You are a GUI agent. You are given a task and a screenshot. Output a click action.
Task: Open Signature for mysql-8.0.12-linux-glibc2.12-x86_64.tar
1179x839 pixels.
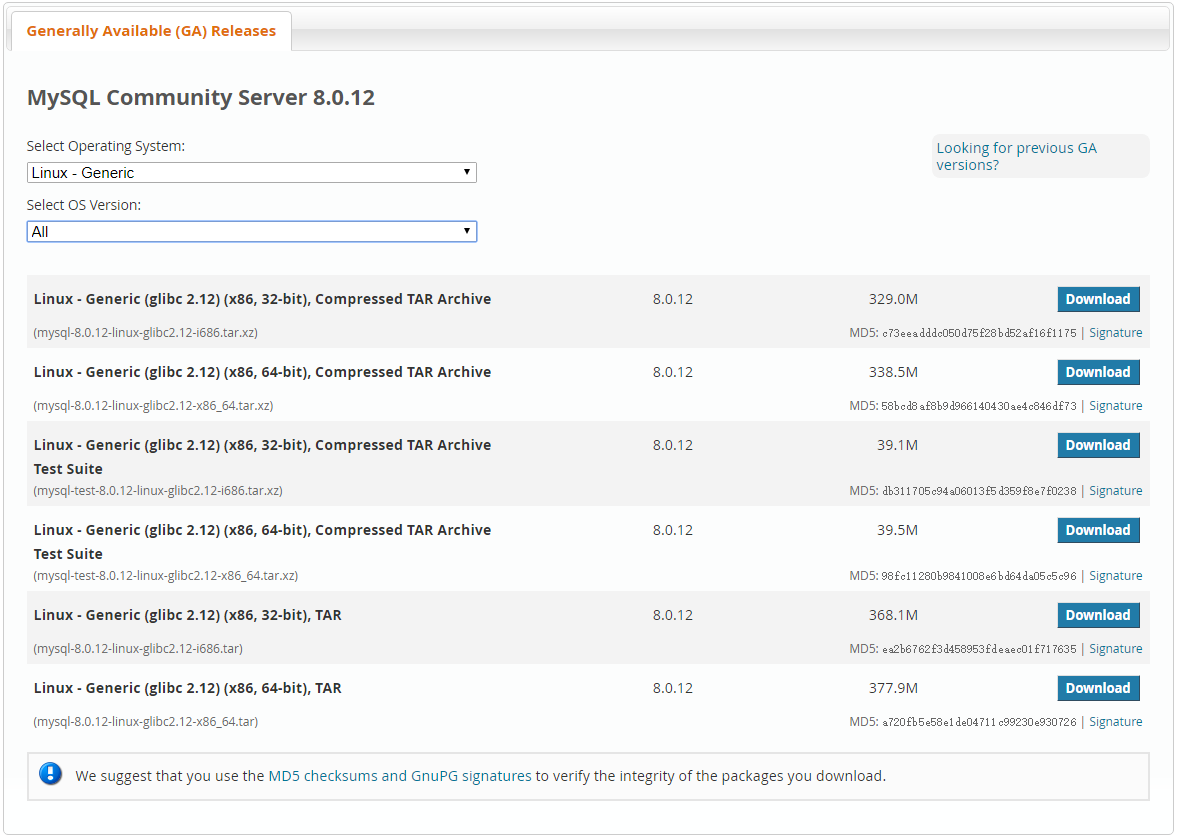[x=1115, y=721]
